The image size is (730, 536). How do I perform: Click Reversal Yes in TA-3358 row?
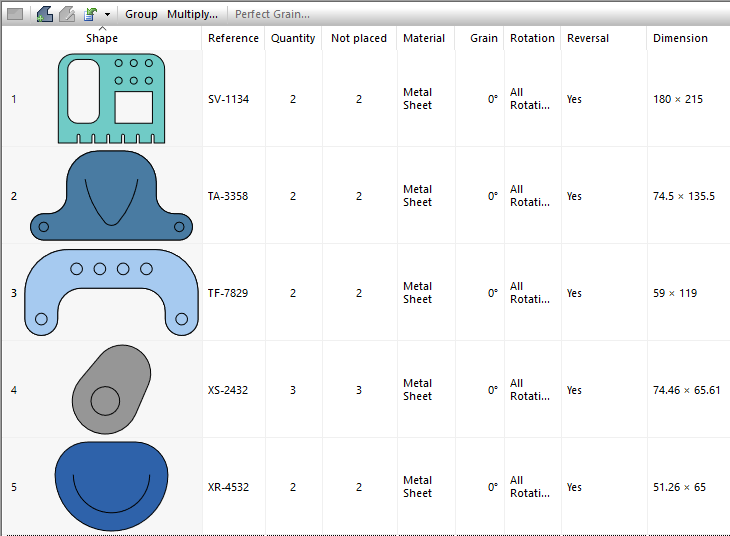point(574,196)
